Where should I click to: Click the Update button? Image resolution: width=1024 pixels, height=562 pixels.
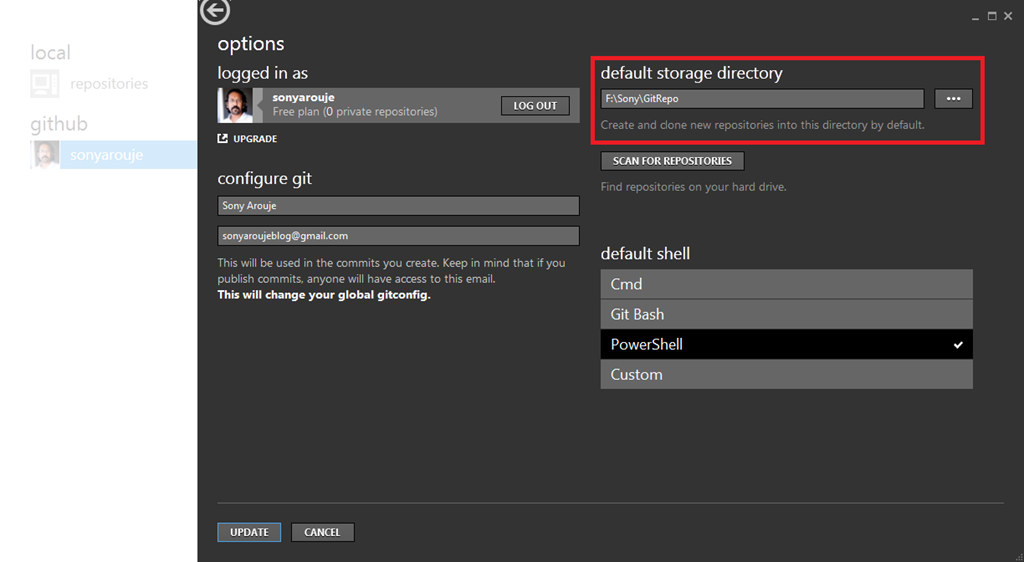point(249,532)
